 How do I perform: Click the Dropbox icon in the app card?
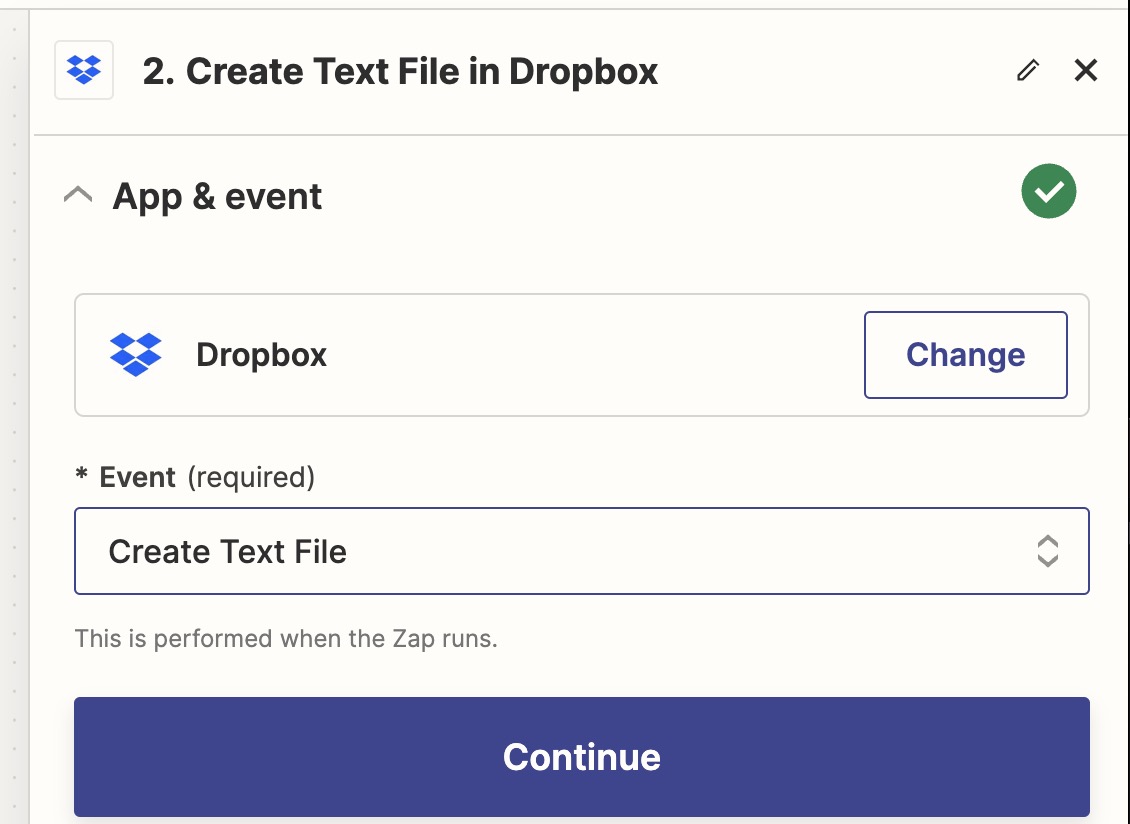pos(135,355)
